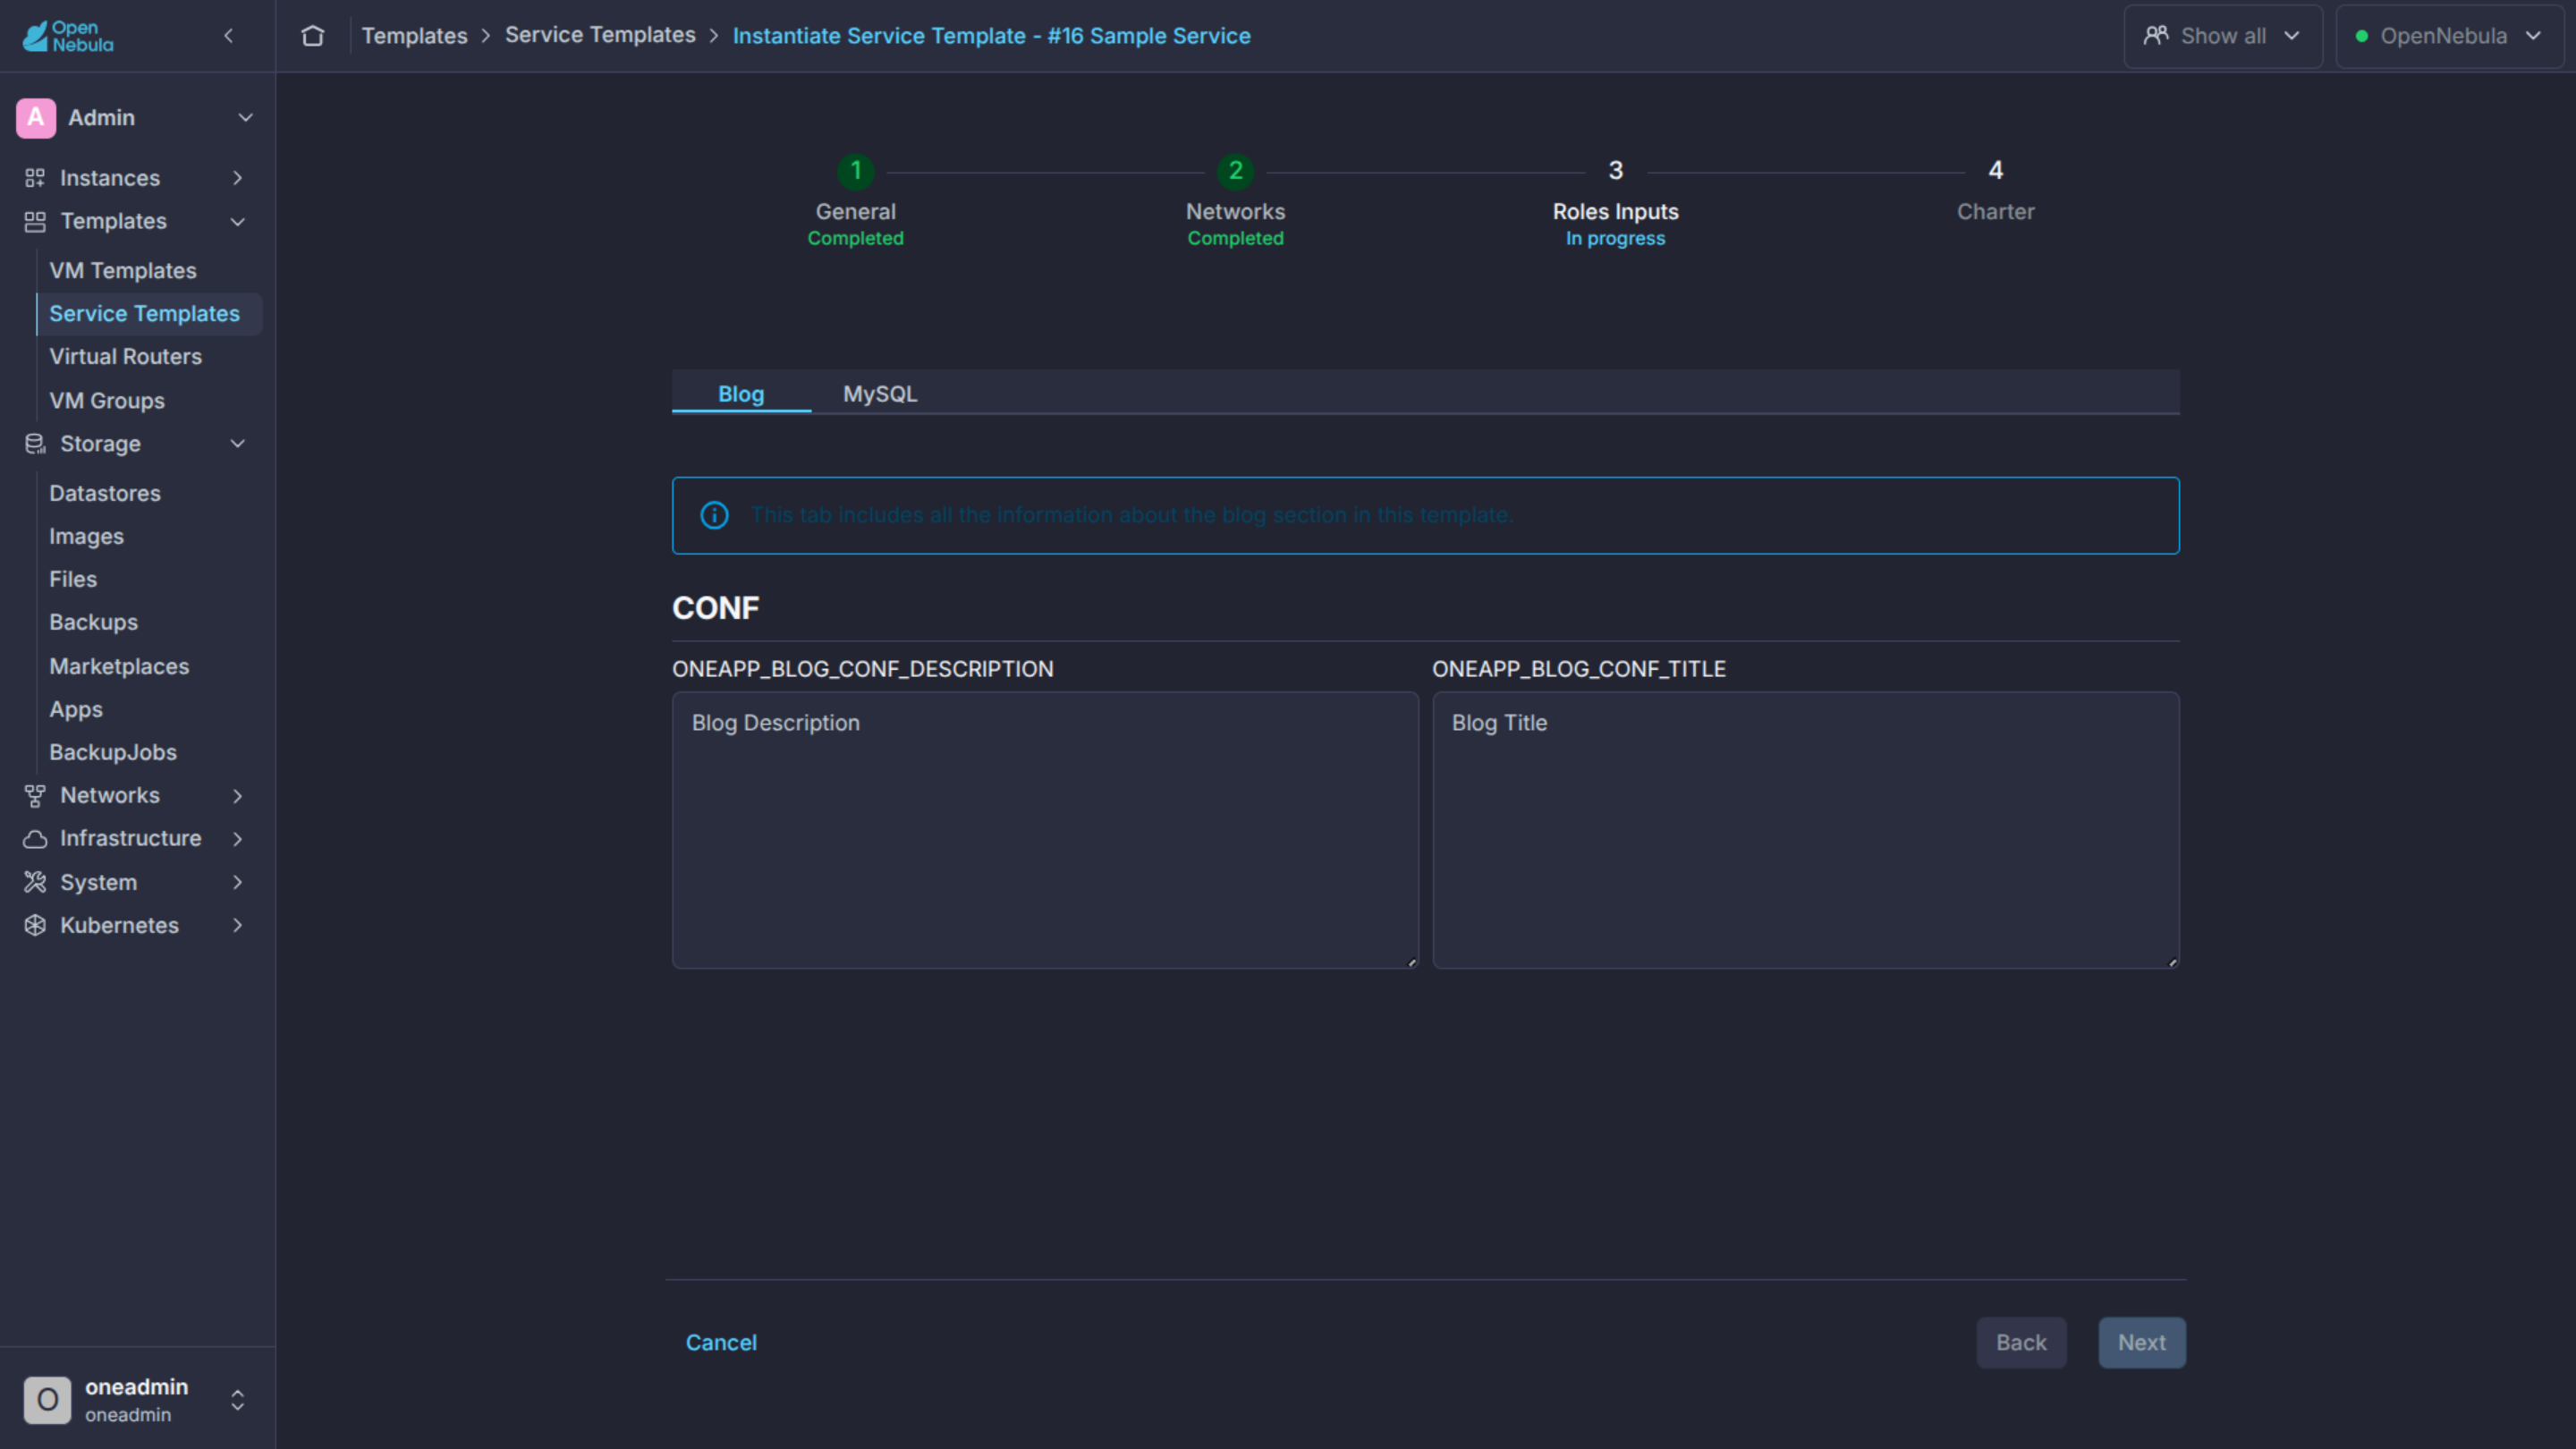Screen dimensions: 2576x1449
Task: Open the Show all group dropdown
Action: (2223, 36)
